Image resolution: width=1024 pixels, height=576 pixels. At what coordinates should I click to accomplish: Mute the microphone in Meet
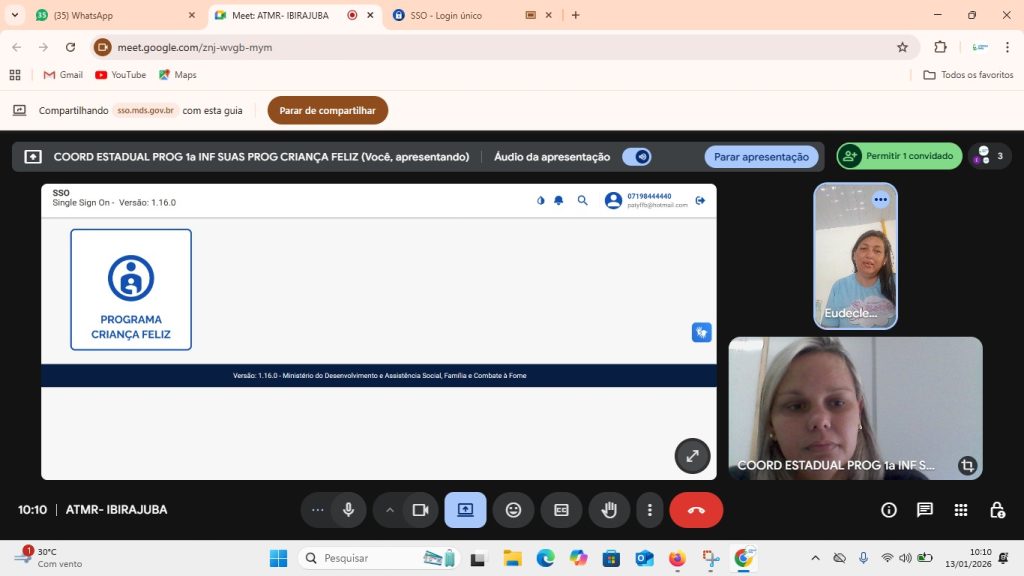348,510
